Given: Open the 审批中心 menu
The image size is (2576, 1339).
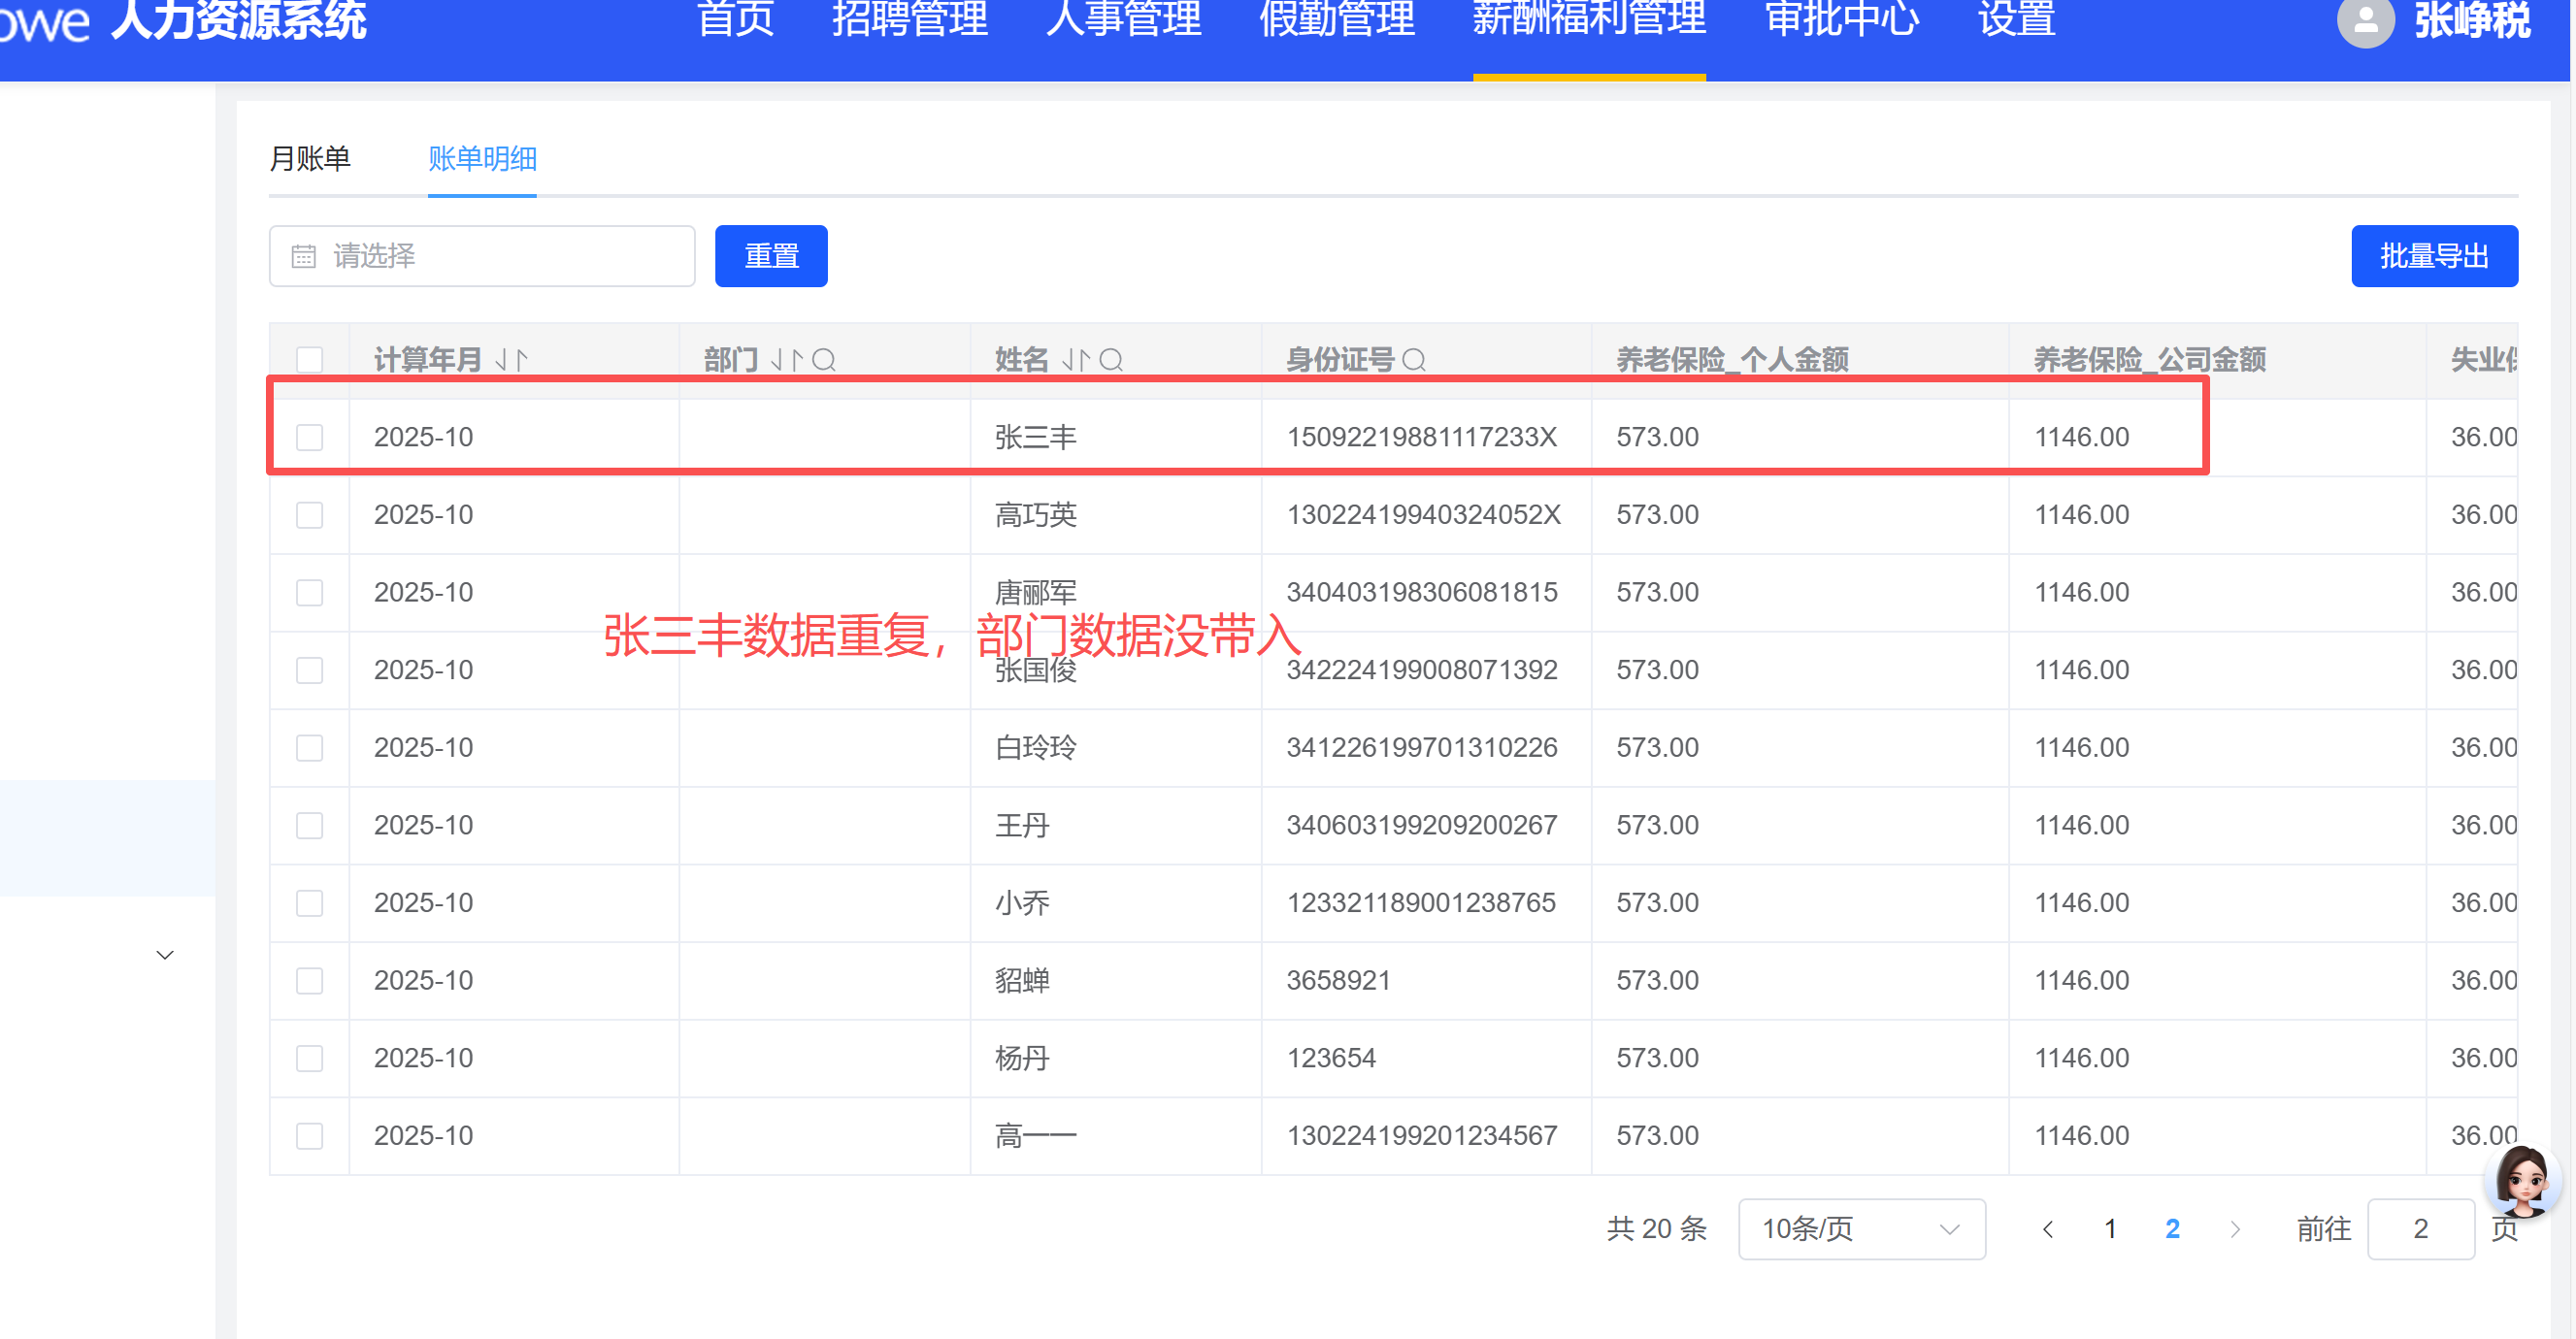Looking at the screenshot, I should (x=1841, y=20).
